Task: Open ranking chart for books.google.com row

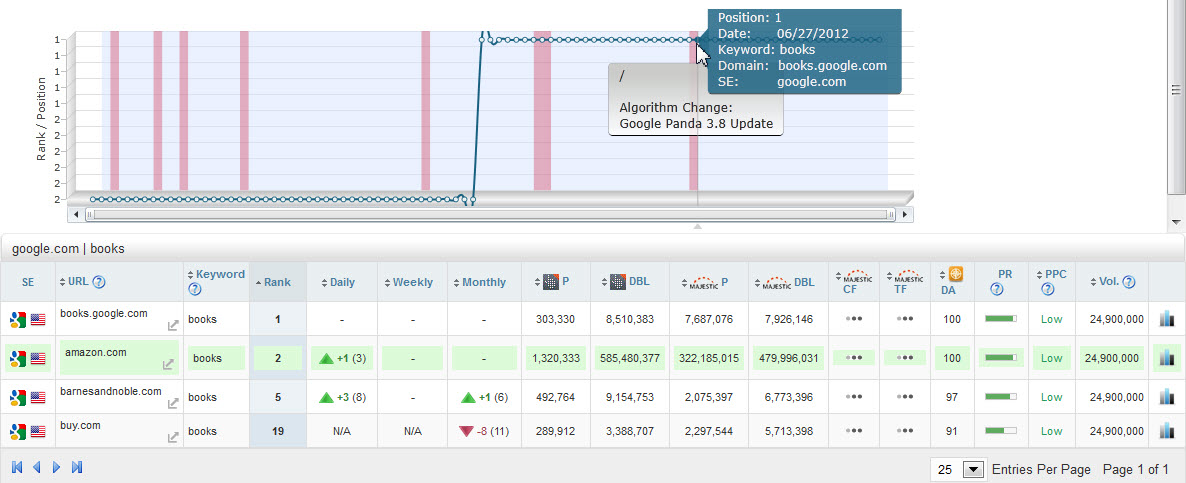Action: click(x=1166, y=319)
